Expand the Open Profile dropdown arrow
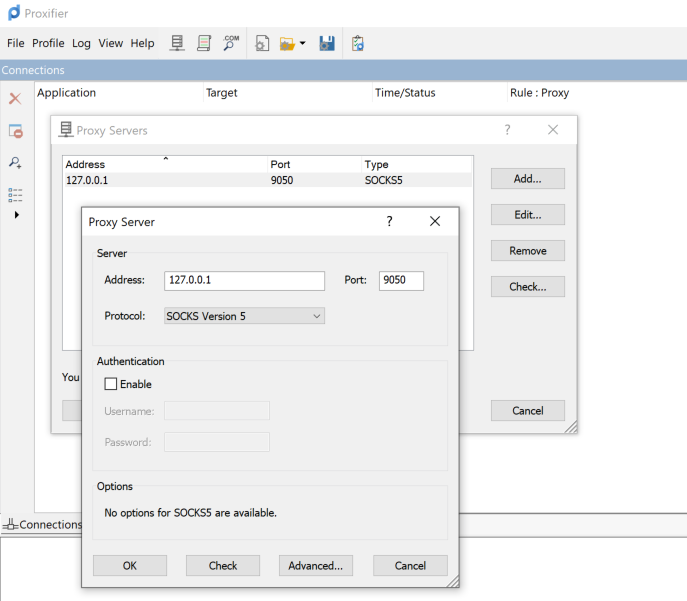Viewport: 687px width, 601px height. click(x=302, y=43)
